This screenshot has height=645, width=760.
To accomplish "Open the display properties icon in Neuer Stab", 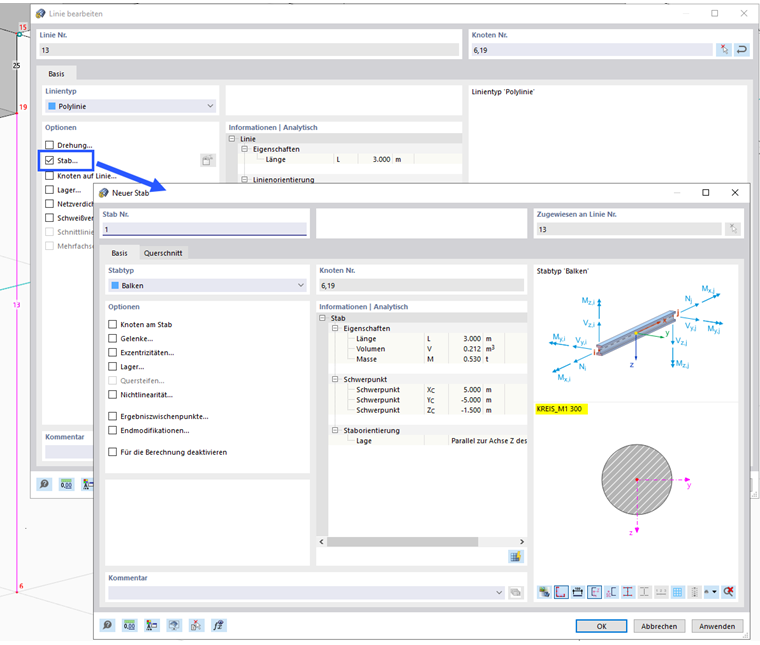I will [152, 625].
